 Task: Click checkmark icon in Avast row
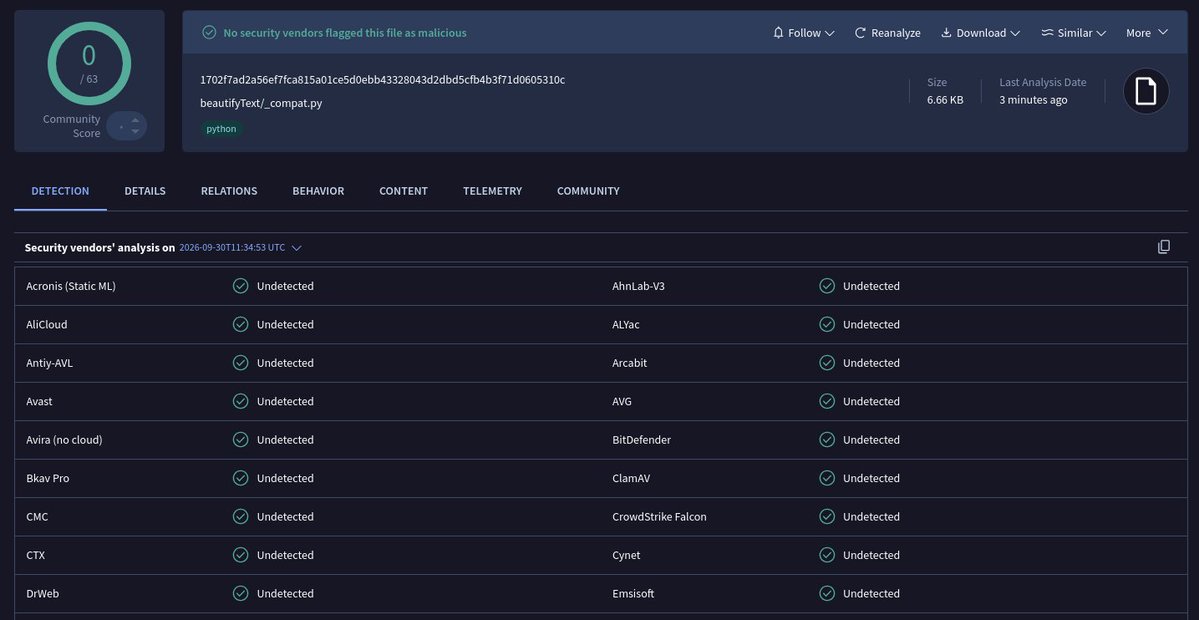pyautogui.click(x=240, y=401)
